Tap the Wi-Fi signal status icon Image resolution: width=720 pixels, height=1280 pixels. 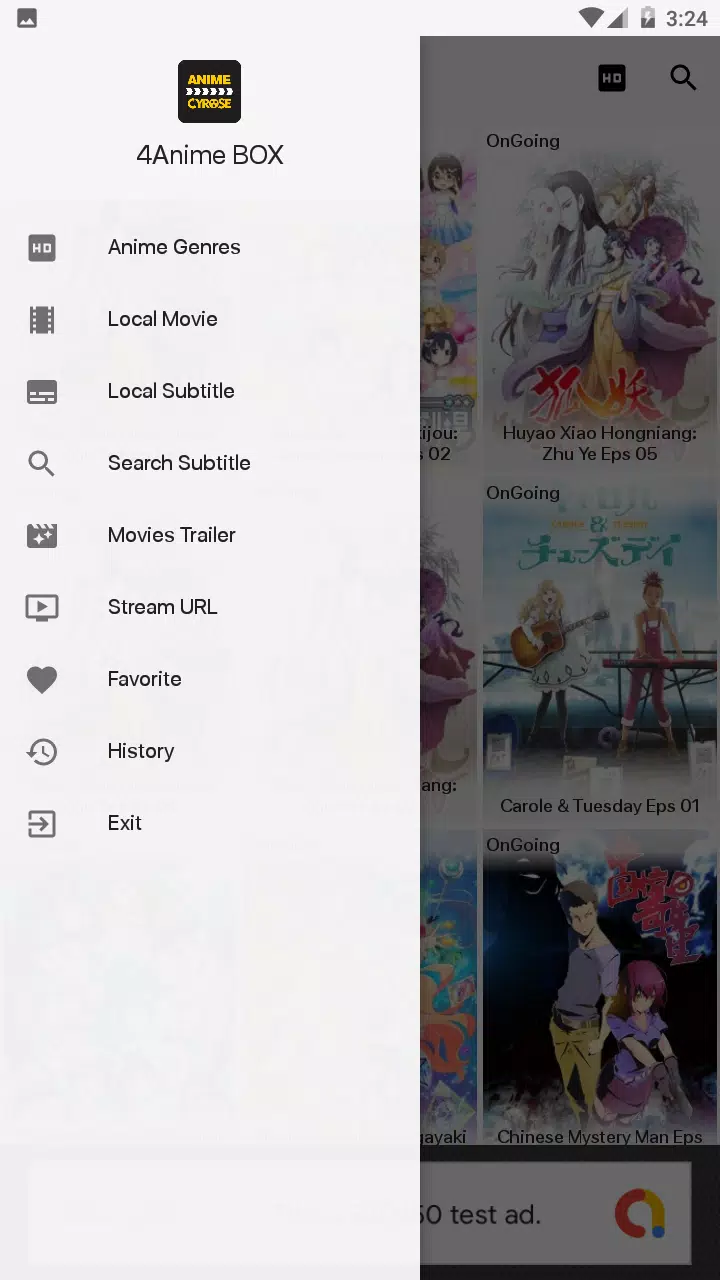click(x=591, y=18)
